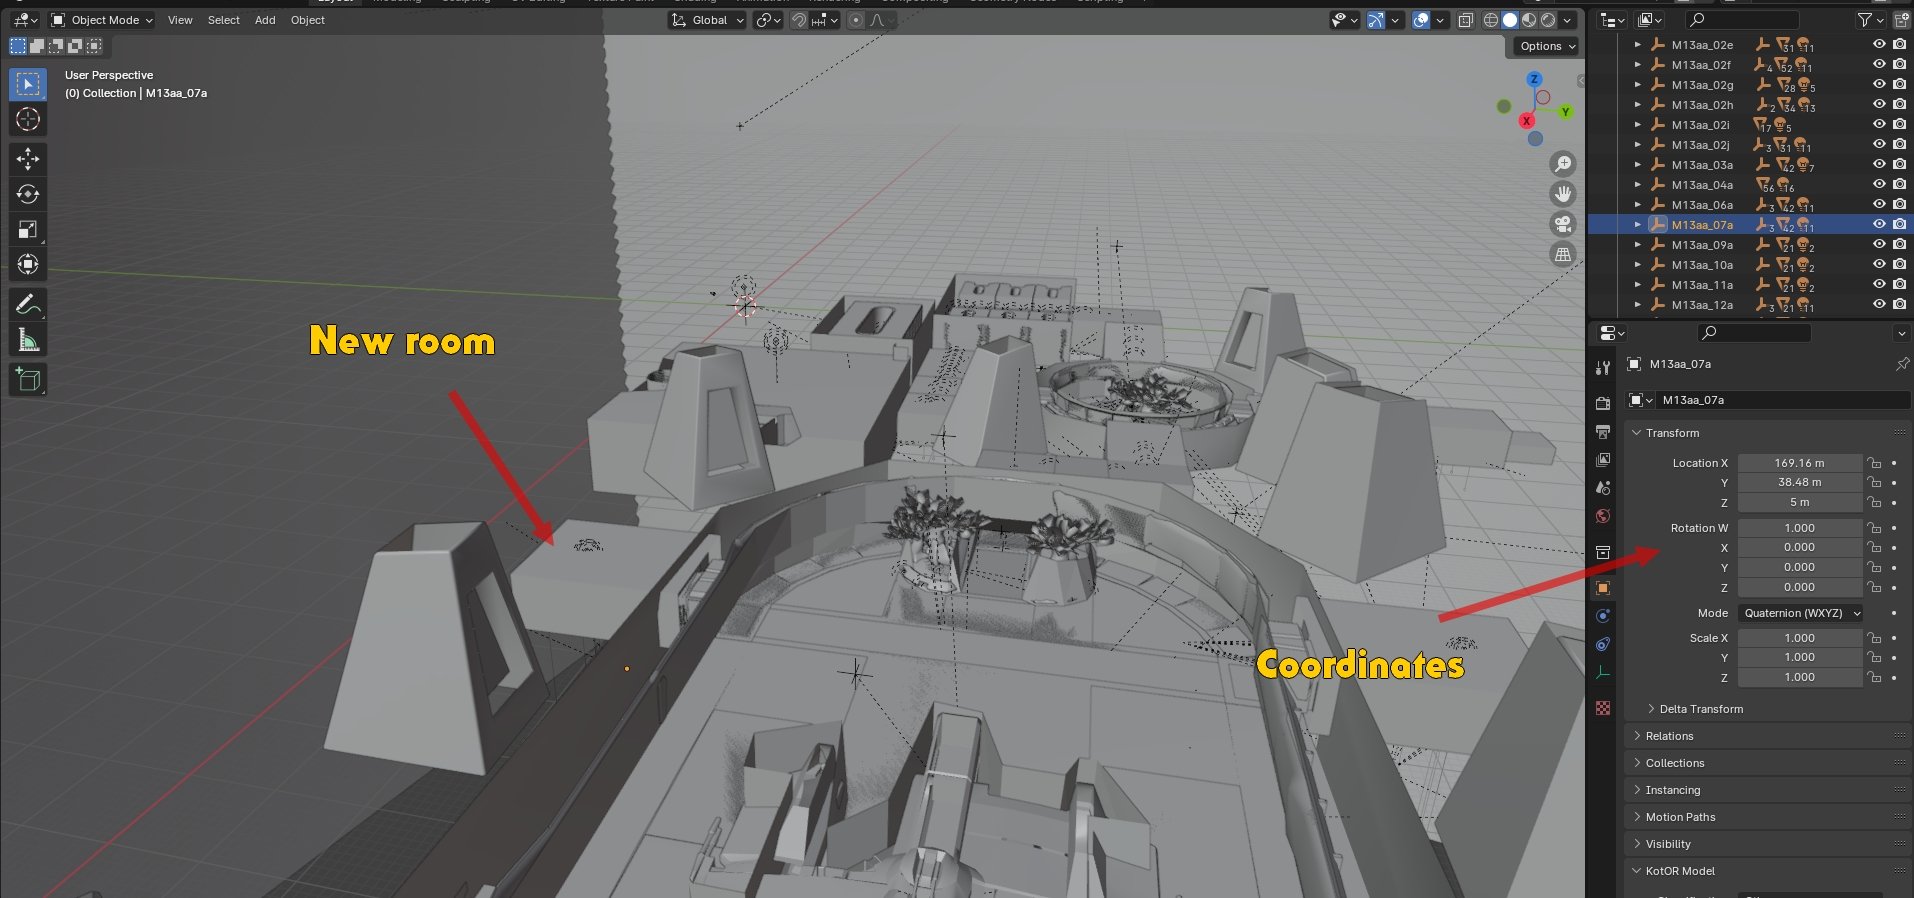Open the View menu
This screenshot has width=1914, height=898.
pos(180,20)
